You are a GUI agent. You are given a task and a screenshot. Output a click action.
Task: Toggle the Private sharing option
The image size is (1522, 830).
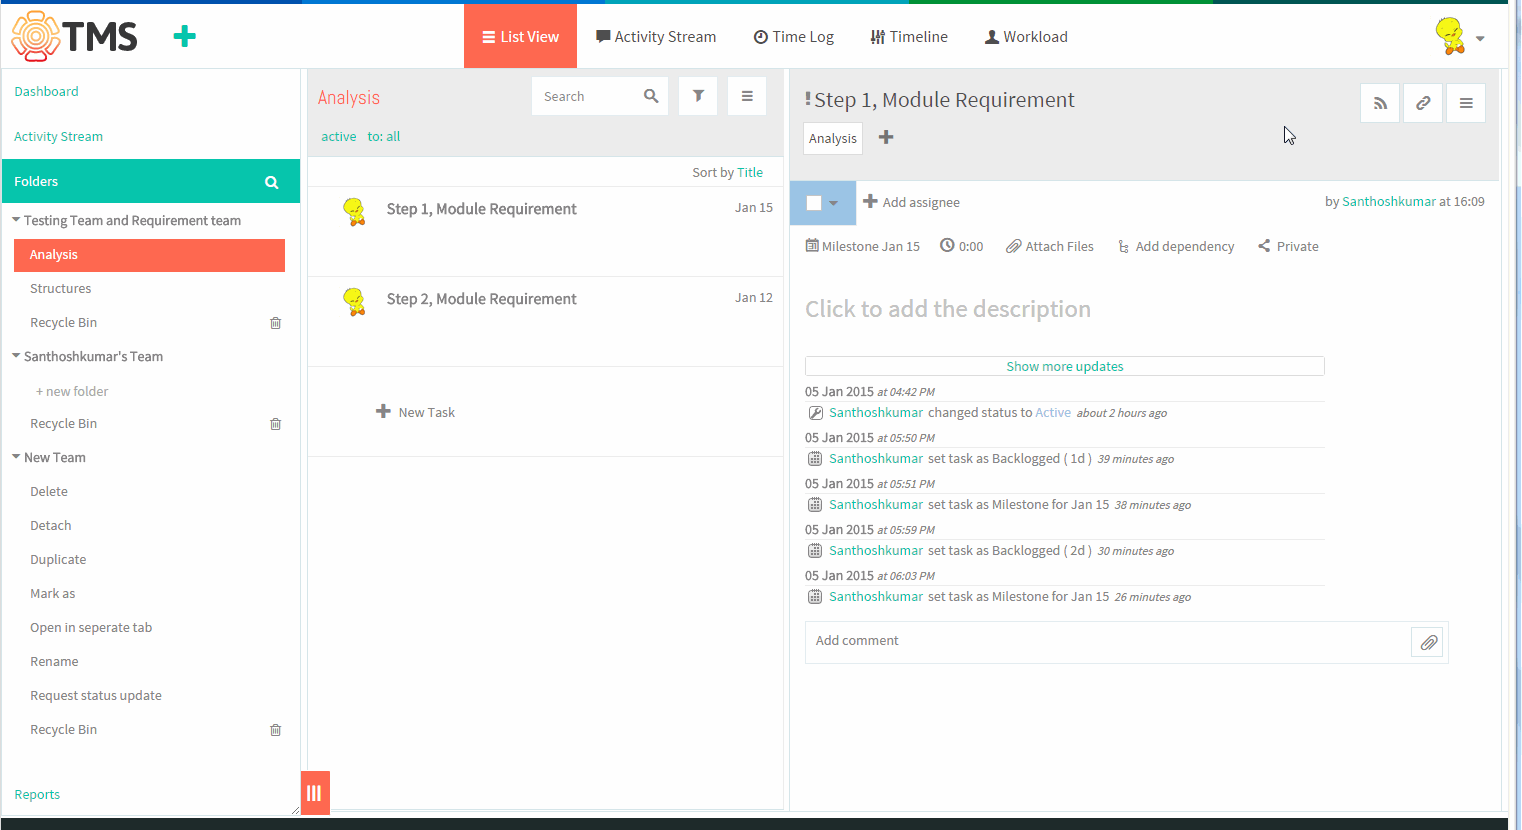point(1288,246)
